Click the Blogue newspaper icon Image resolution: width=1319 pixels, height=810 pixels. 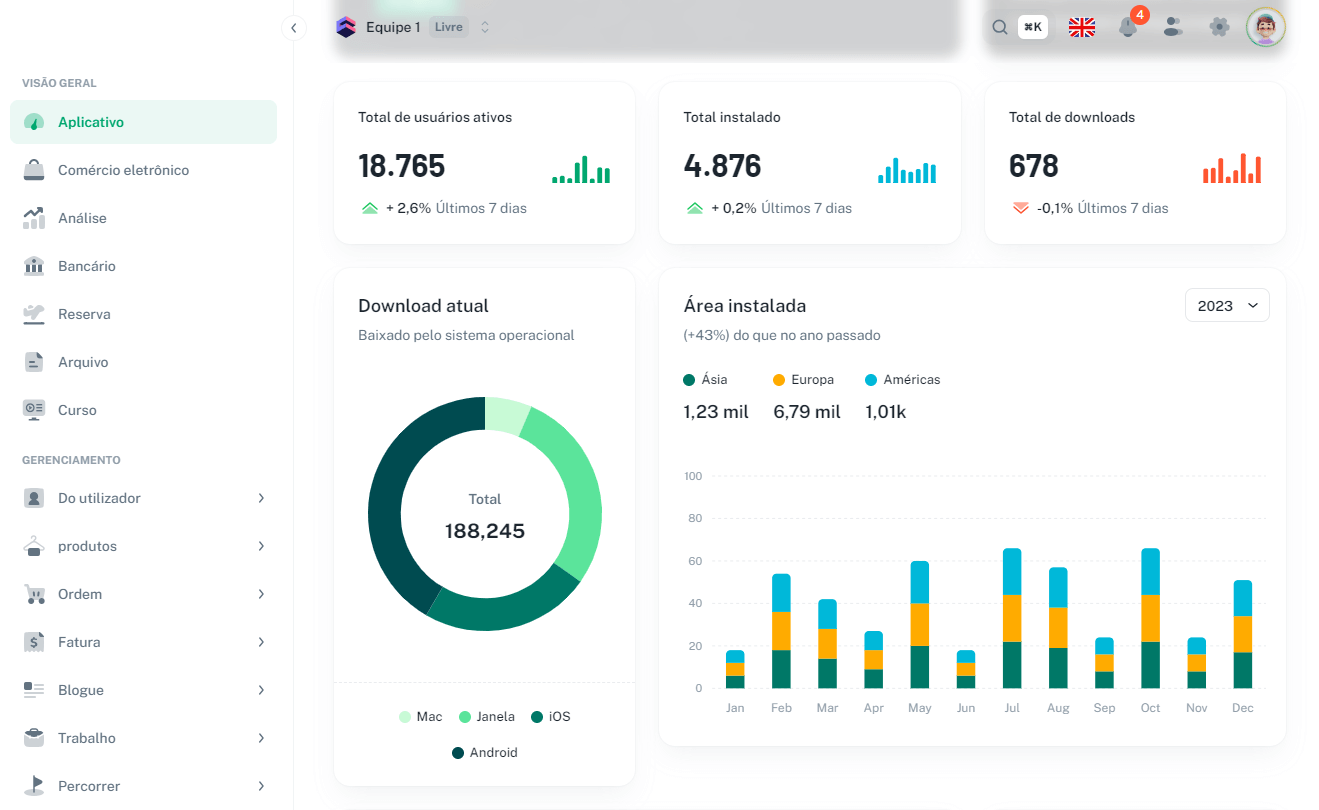pos(34,690)
